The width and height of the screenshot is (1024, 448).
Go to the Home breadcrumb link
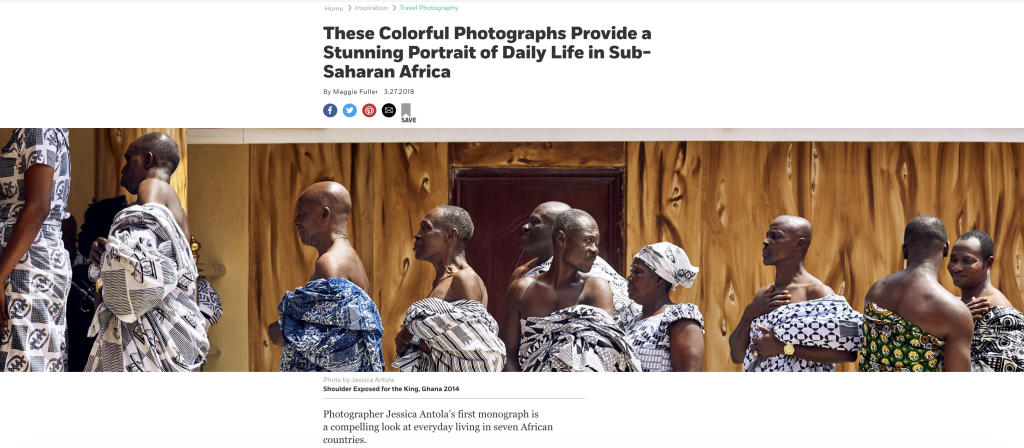click(334, 8)
